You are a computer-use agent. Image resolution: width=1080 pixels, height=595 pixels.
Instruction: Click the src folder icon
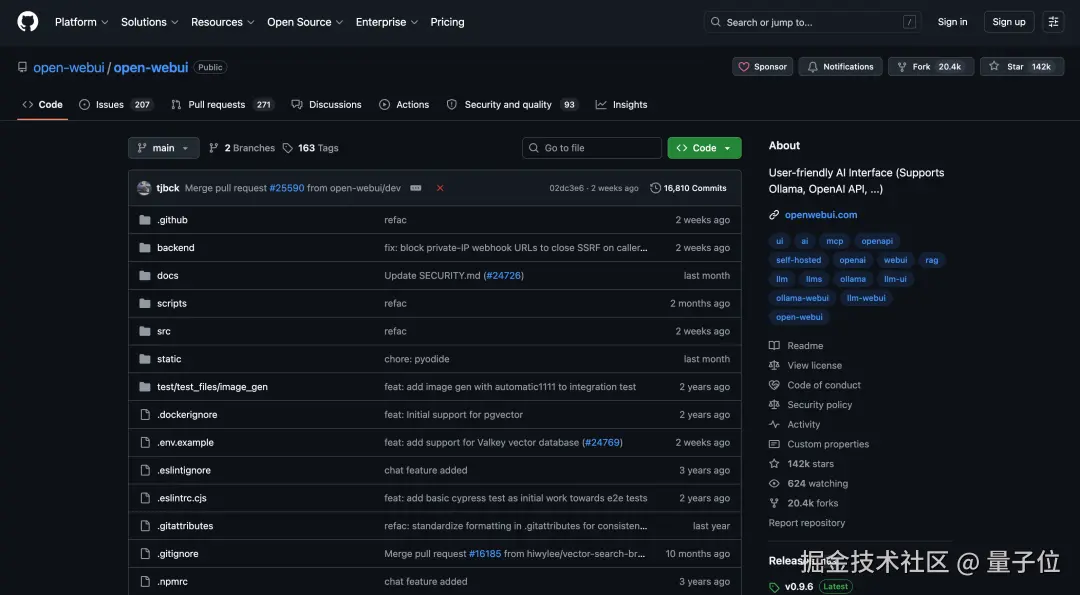(x=145, y=331)
